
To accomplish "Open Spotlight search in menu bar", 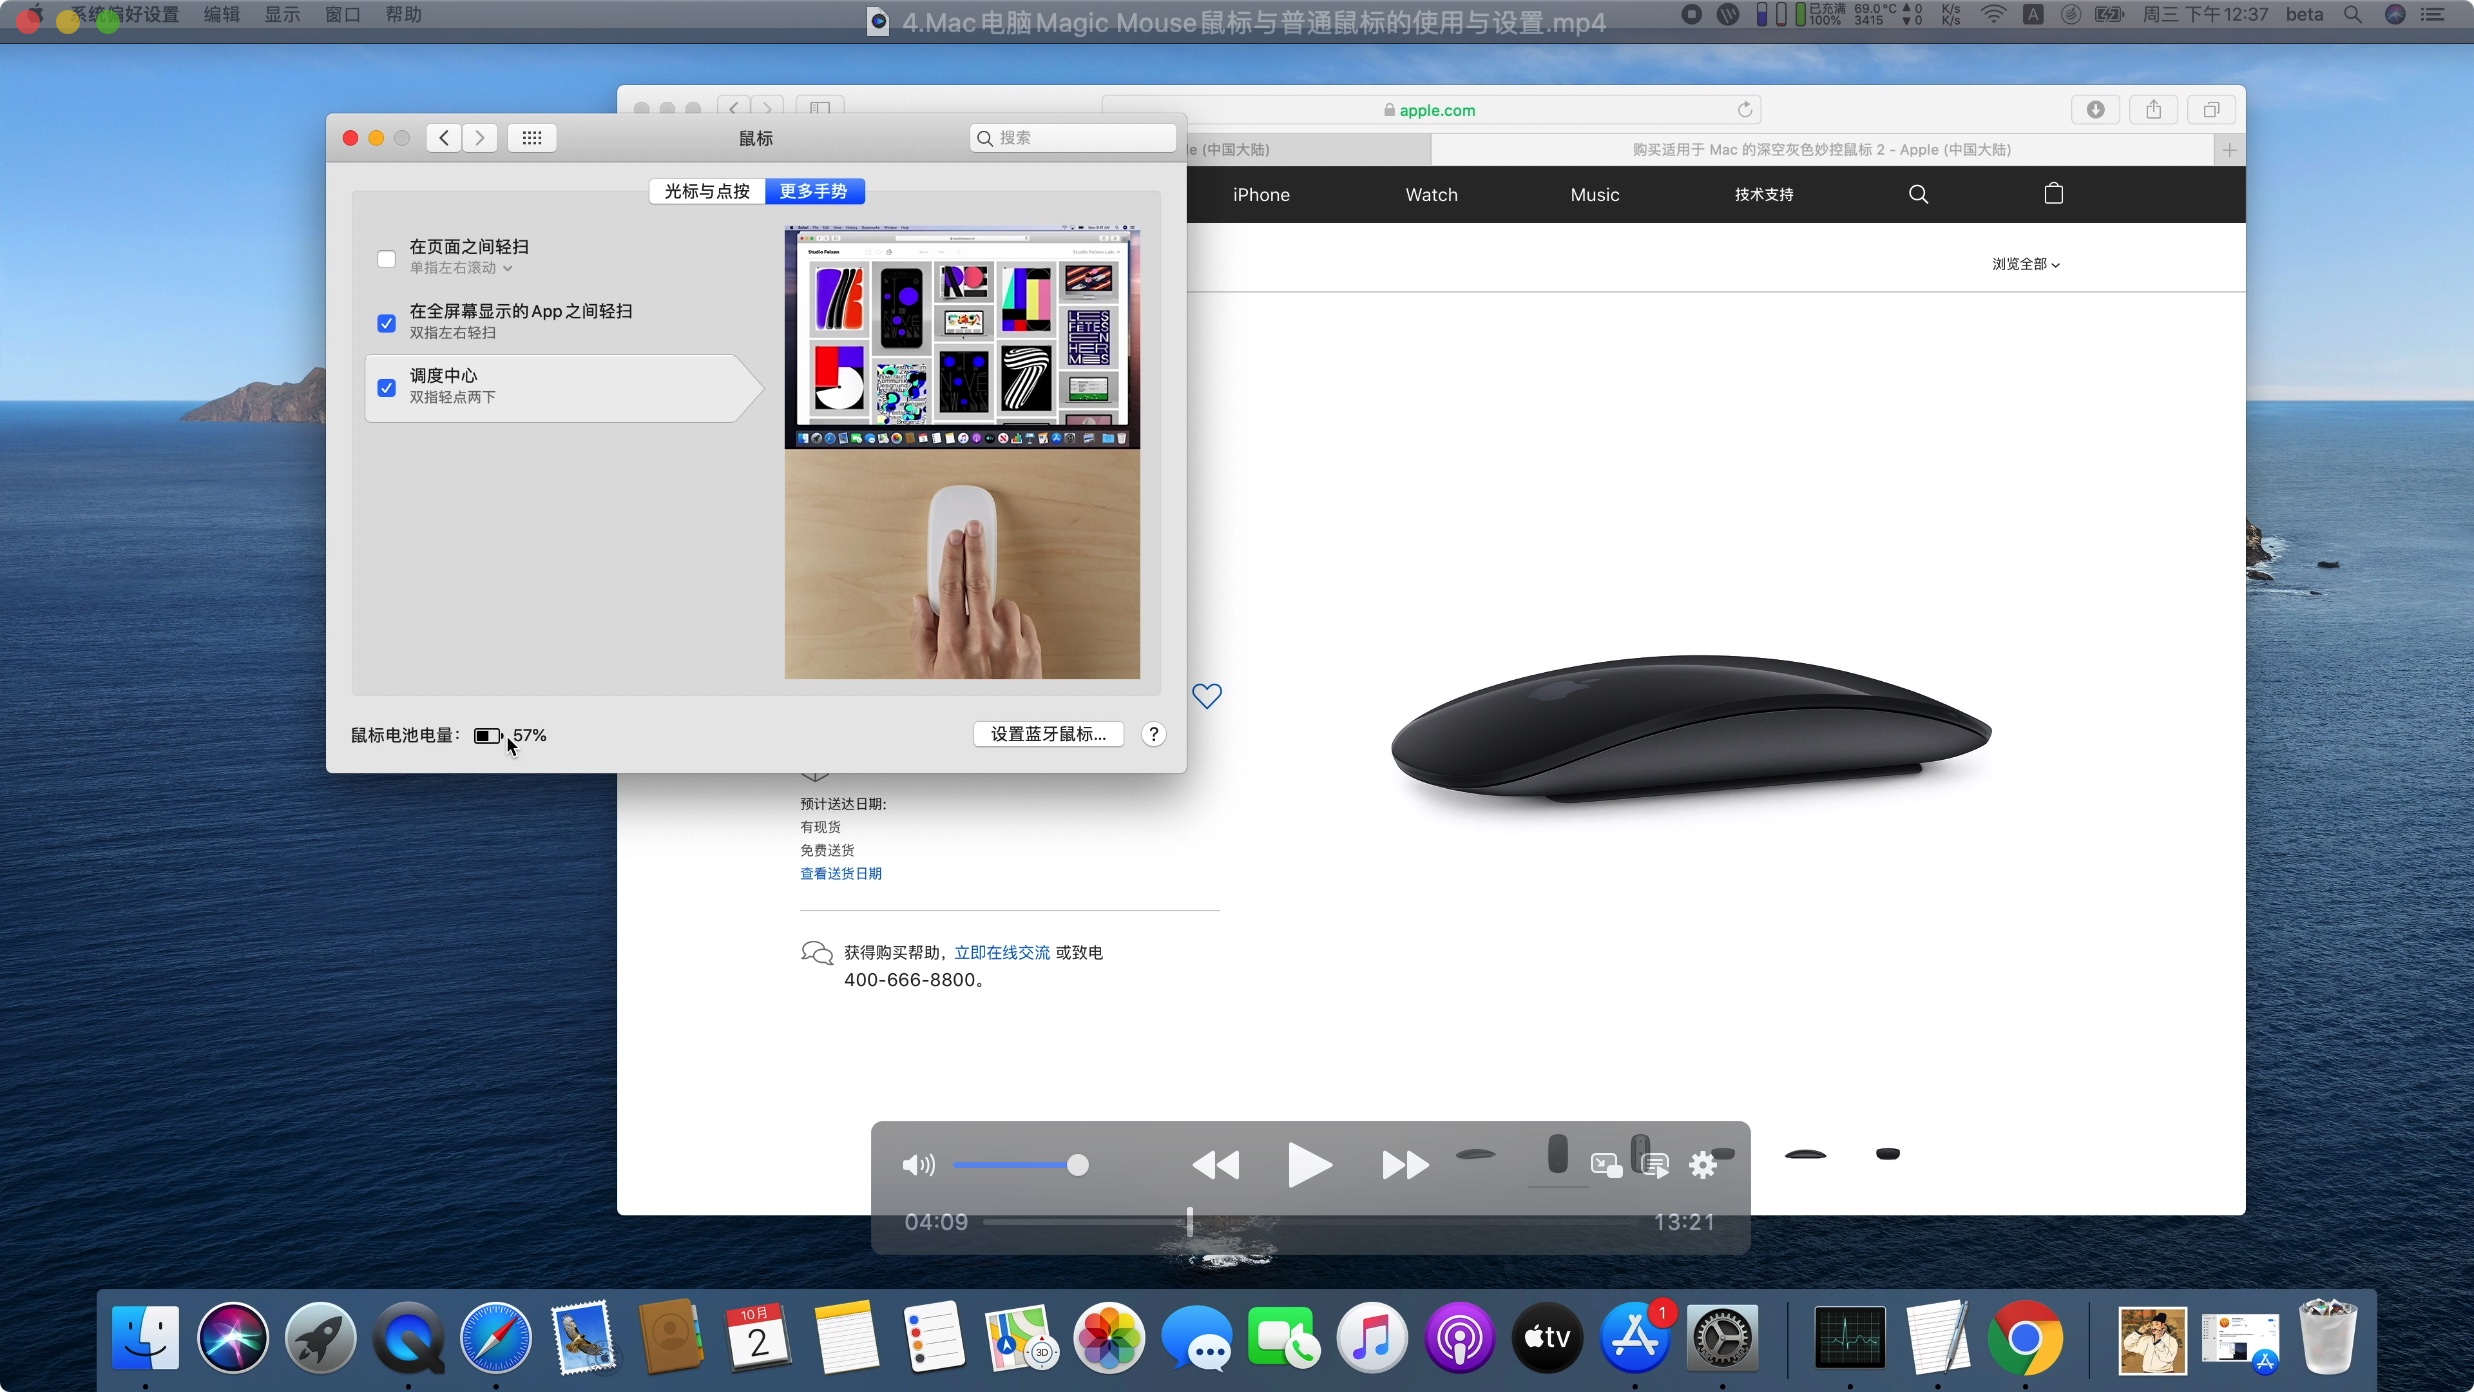I will 2352,15.
